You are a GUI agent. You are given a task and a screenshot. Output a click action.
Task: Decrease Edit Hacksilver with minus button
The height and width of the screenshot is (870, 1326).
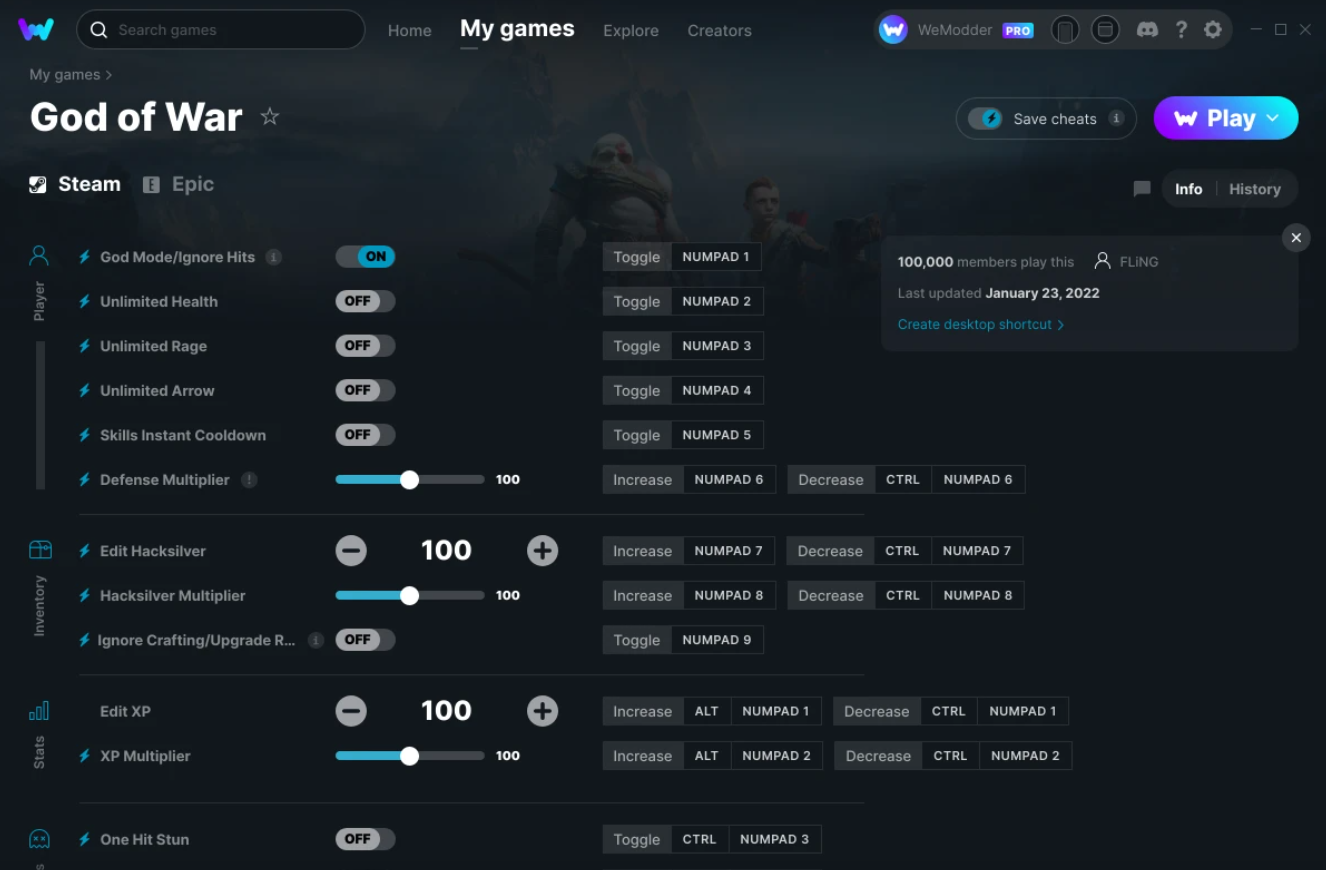[351, 551]
